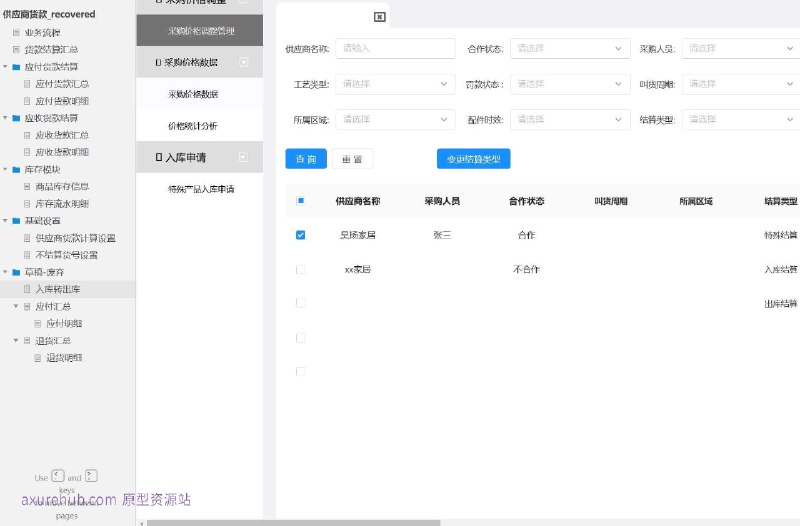The height and width of the screenshot is (526, 800).
Task: Open the 所属区域 filter dropdown
Action: (x=395, y=119)
